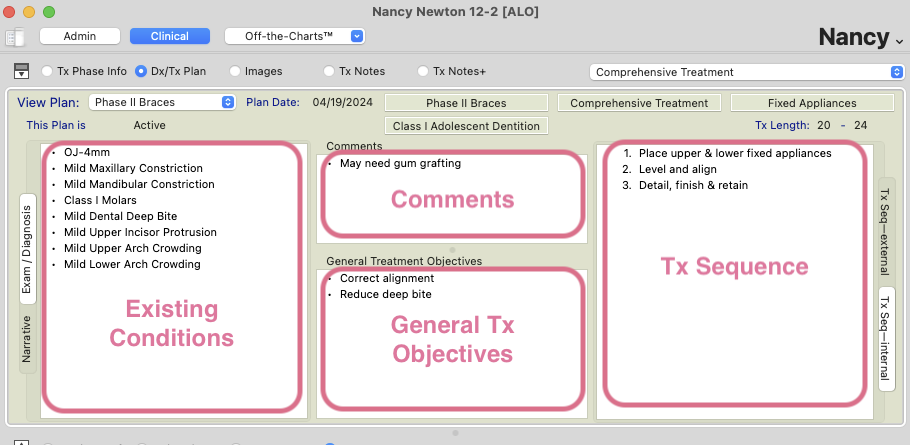The image size is (910, 445).
Task: Click the Tx Length value 20
Action: tap(824, 125)
